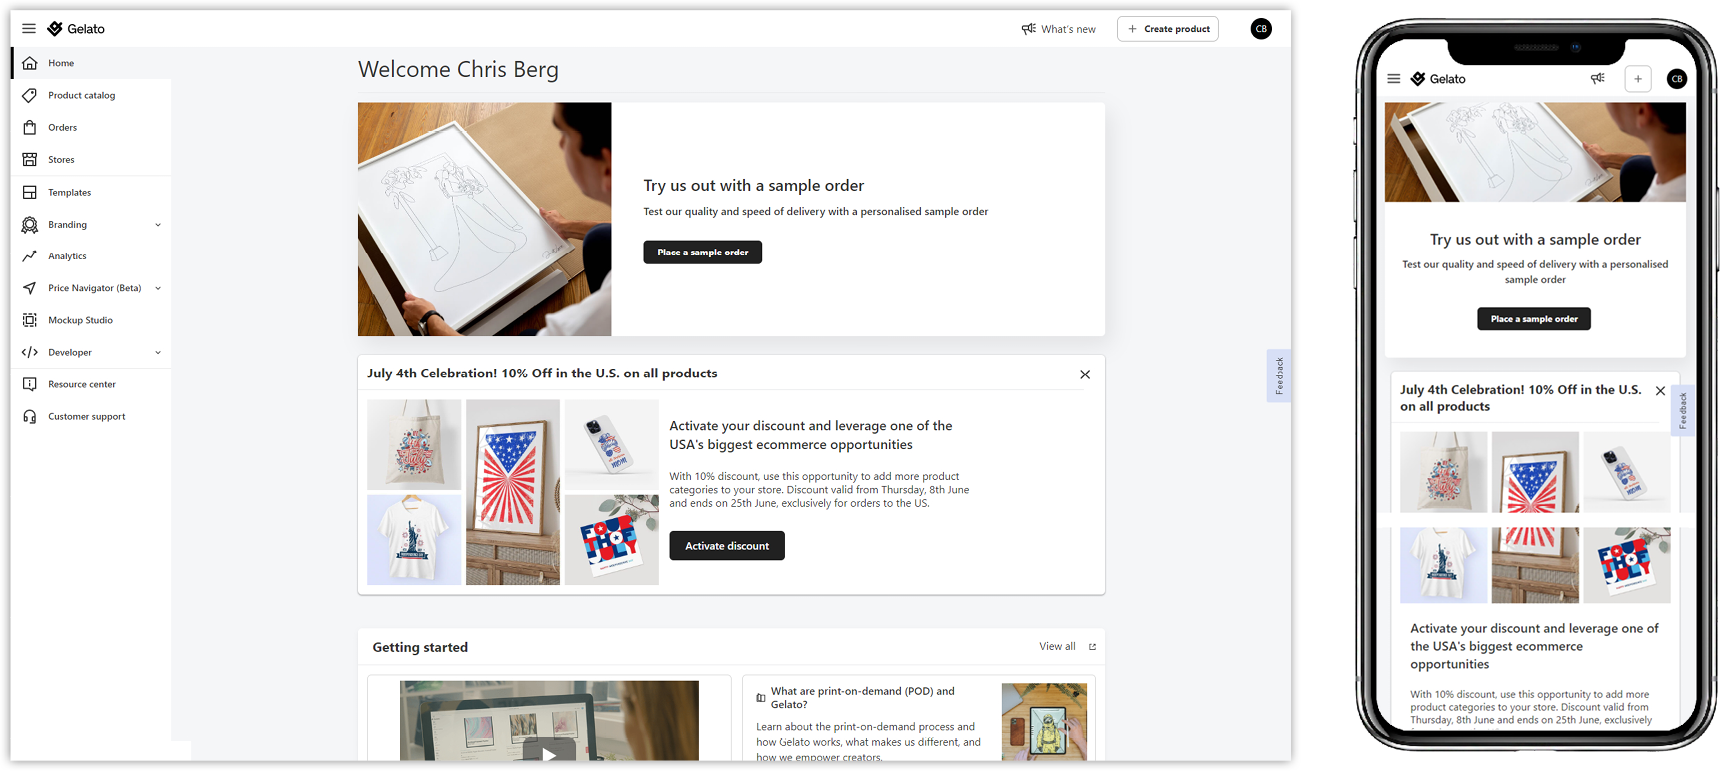Viewport: 1726px width, 771px height.
Task: Click the CB user avatar in the desktop header
Action: click(1261, 29)
